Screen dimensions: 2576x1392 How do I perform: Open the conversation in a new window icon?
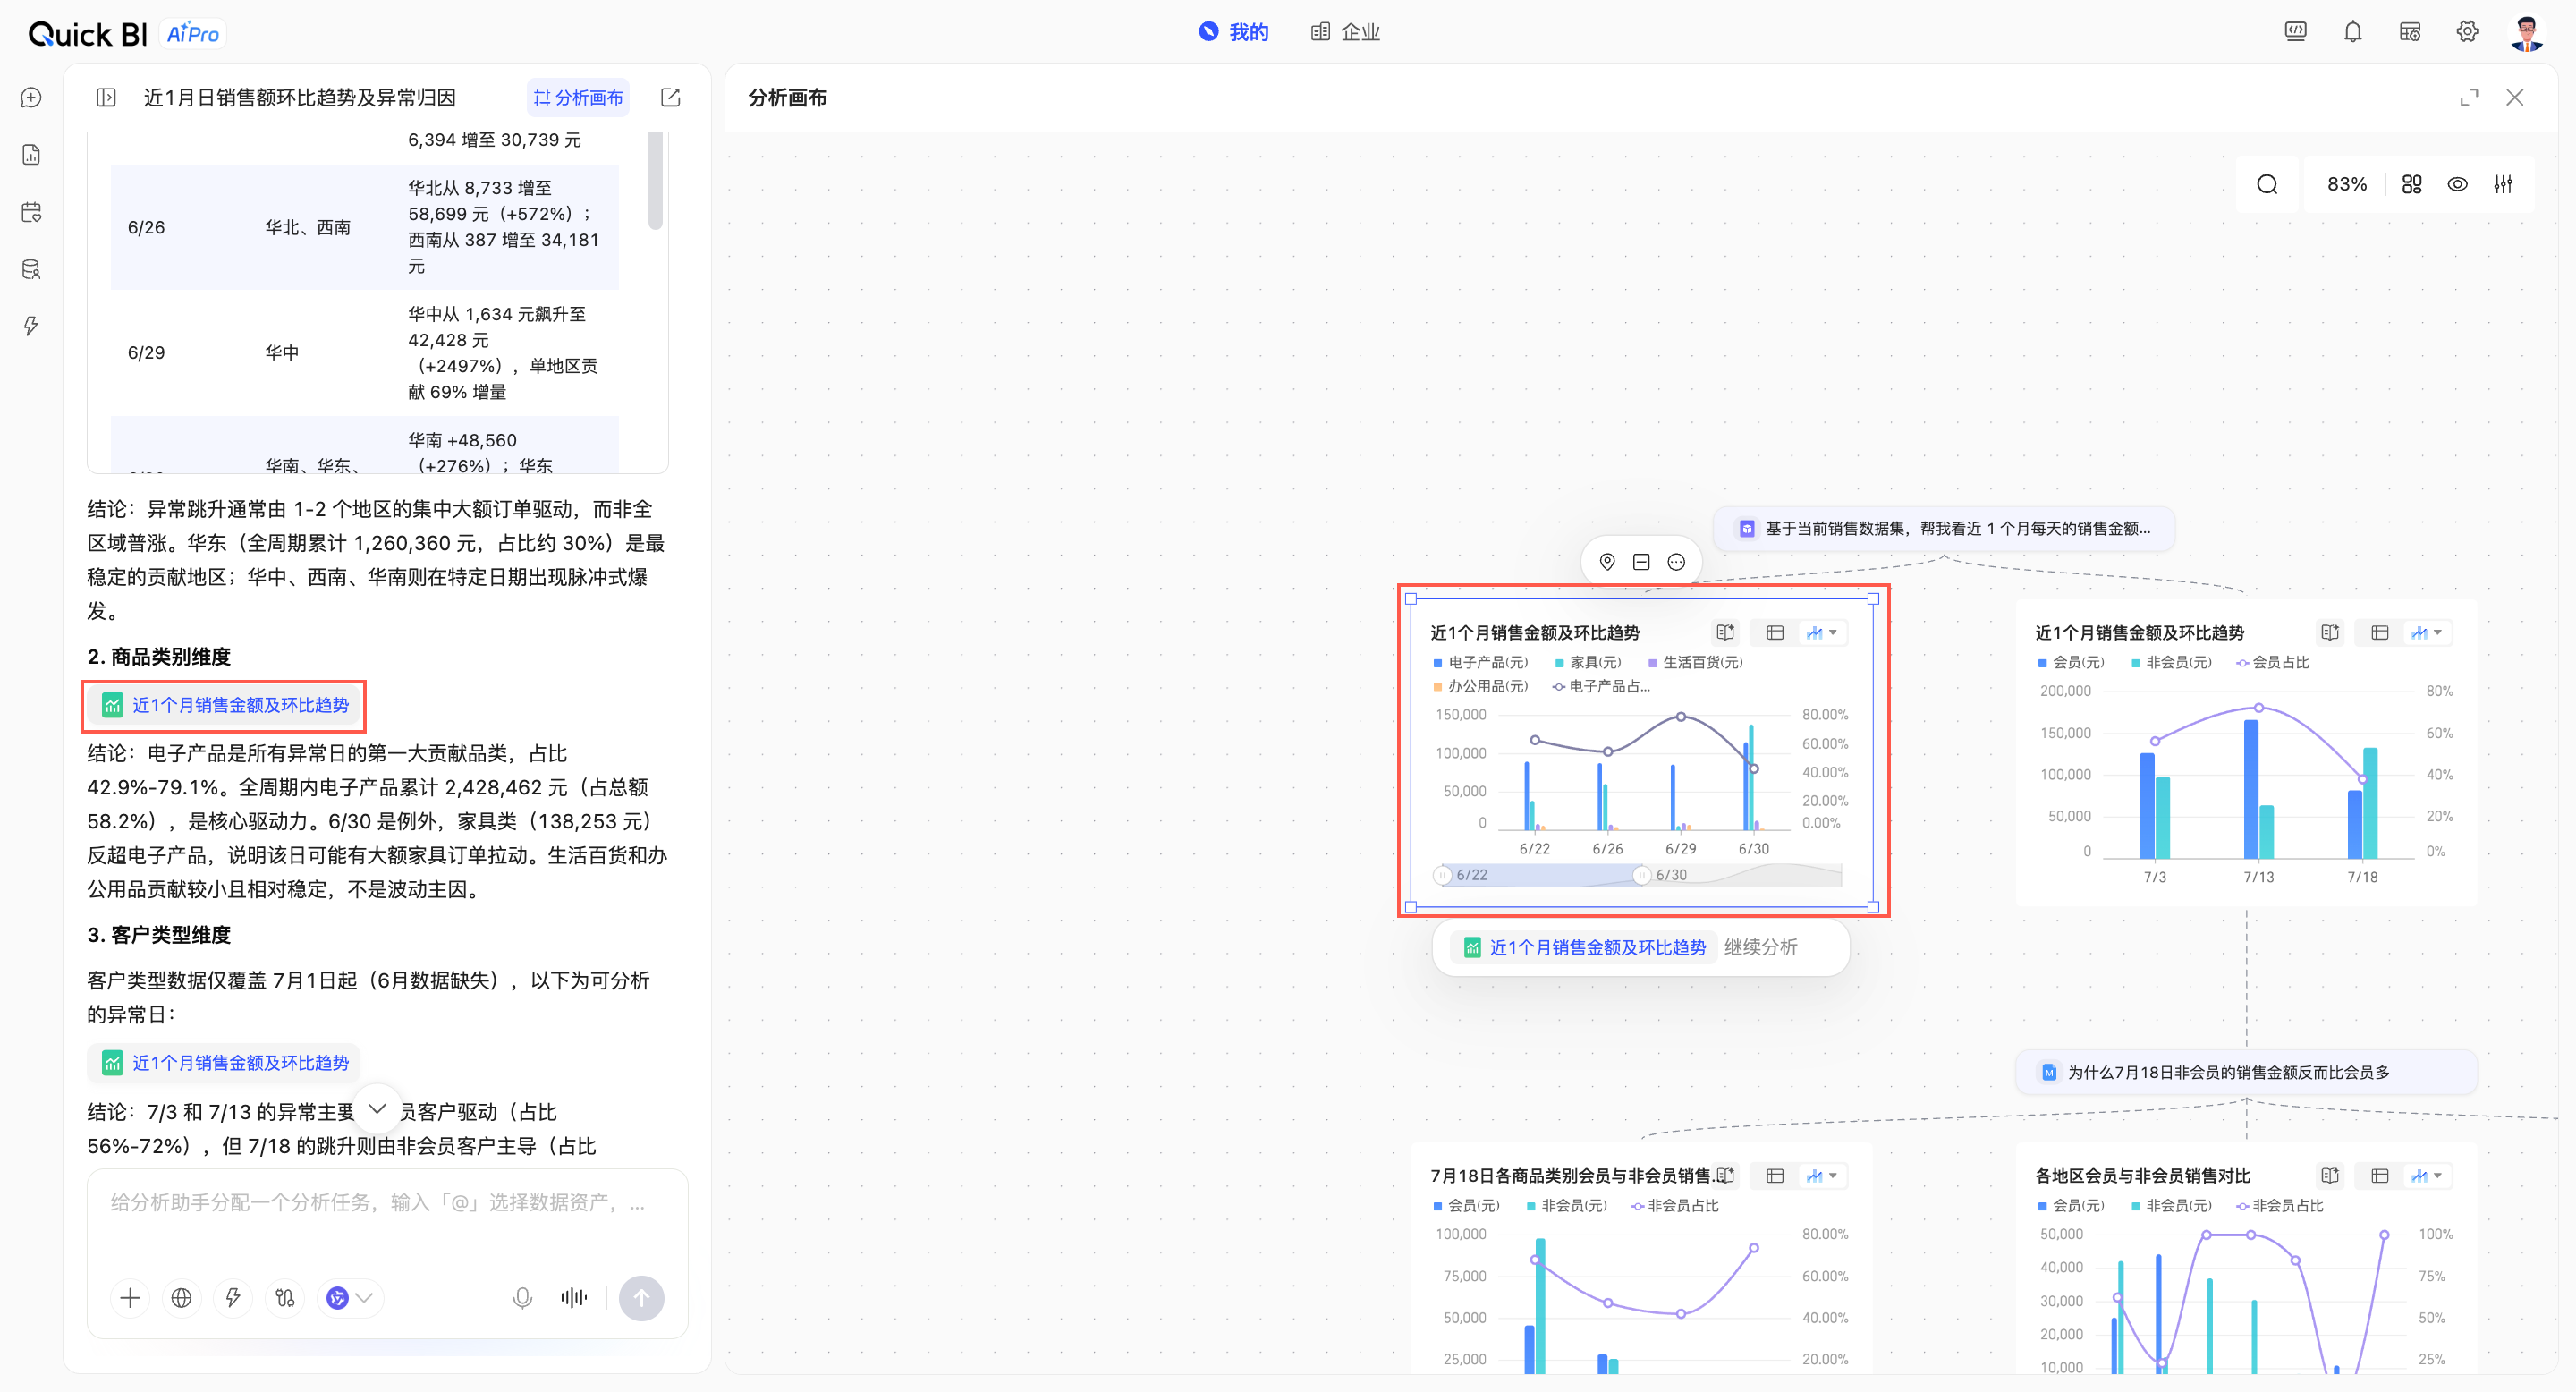pos(671,97)
